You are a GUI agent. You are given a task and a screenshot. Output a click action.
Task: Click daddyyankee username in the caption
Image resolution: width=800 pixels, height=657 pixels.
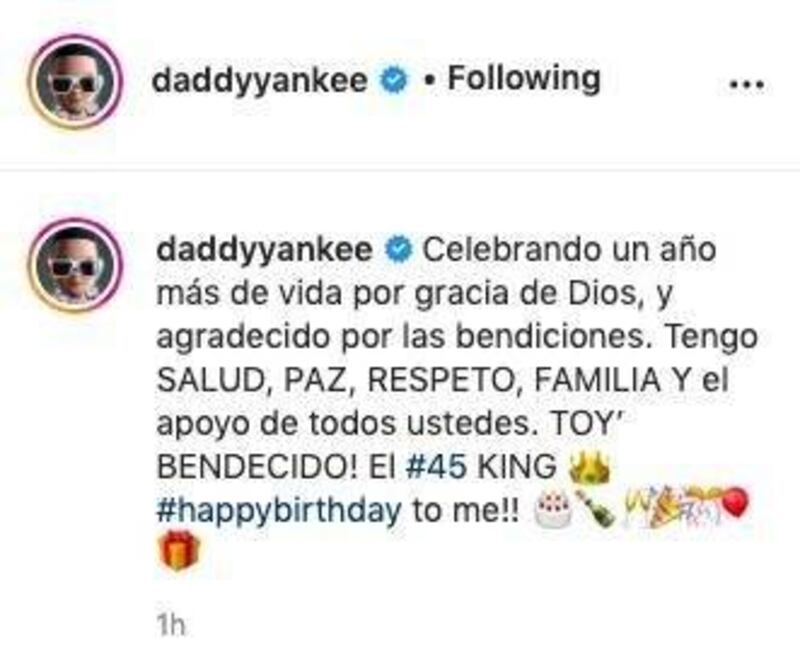pos(265,250)
